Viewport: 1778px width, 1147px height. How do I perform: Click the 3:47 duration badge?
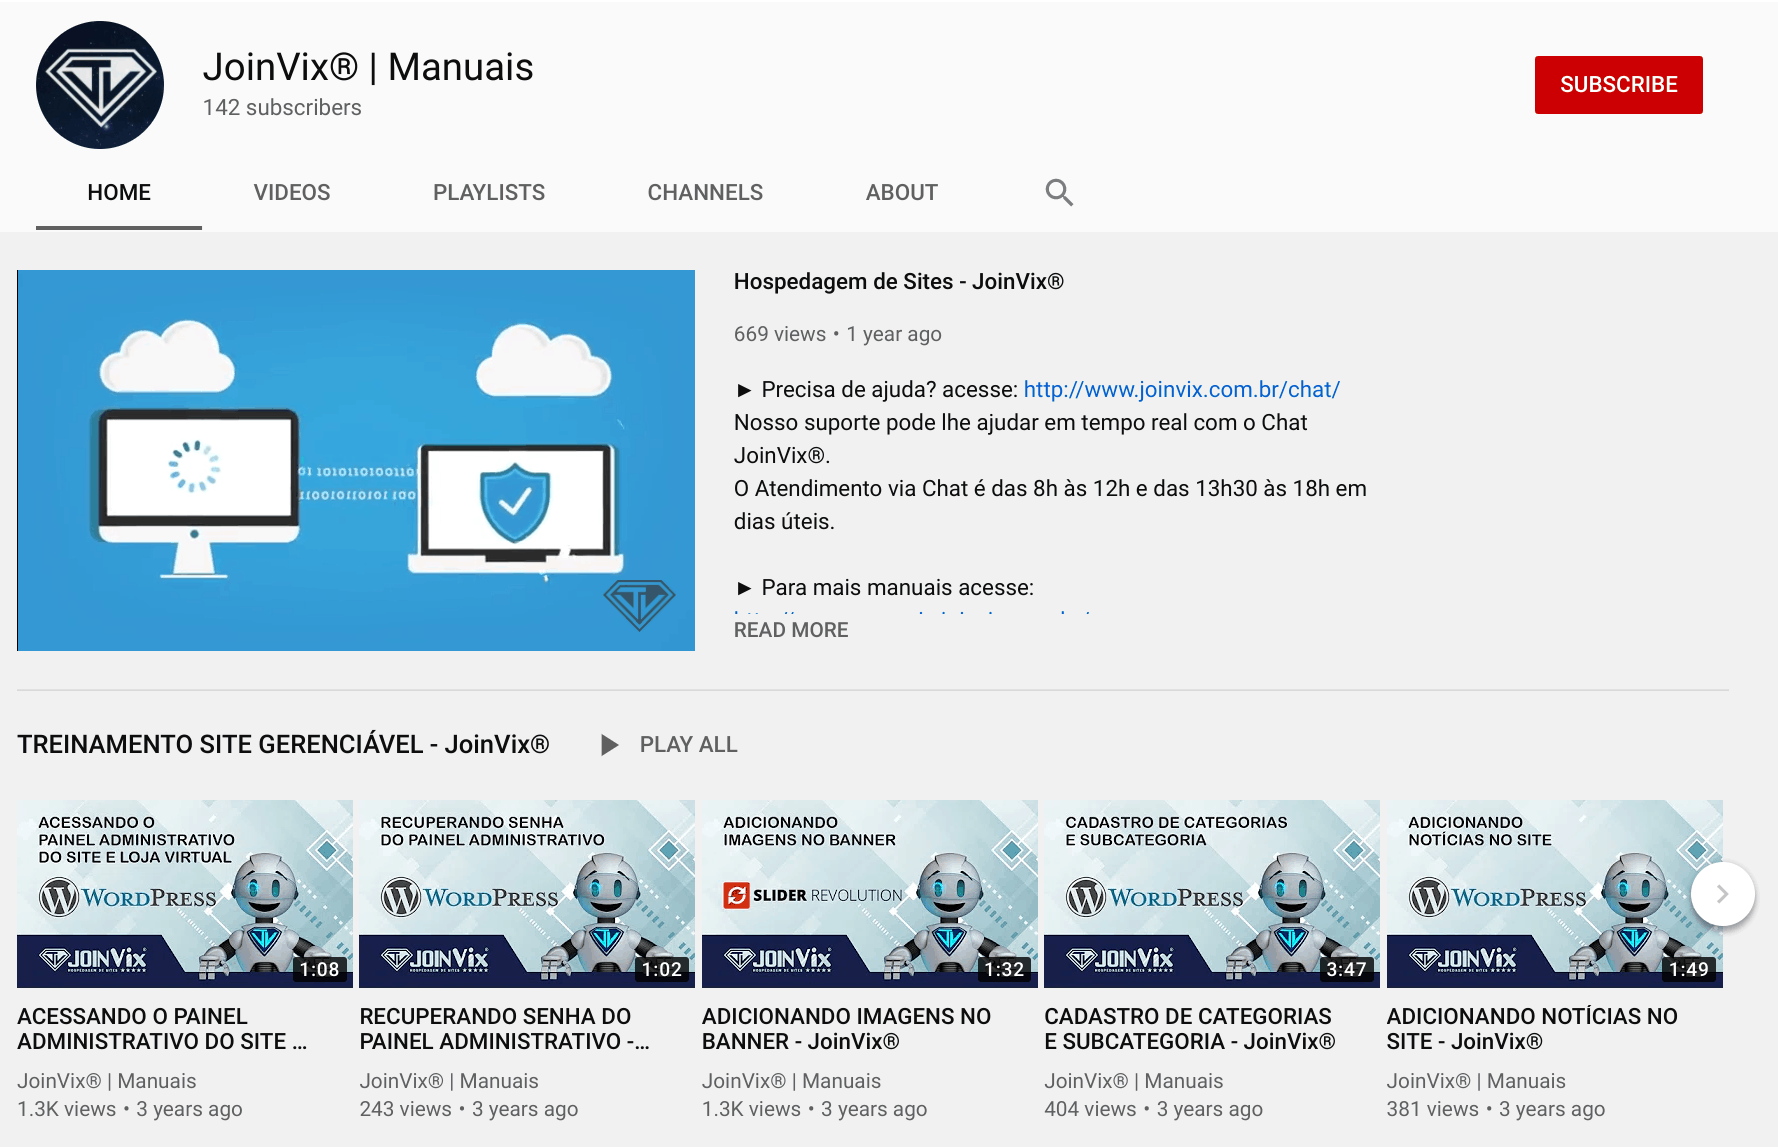1347,969
